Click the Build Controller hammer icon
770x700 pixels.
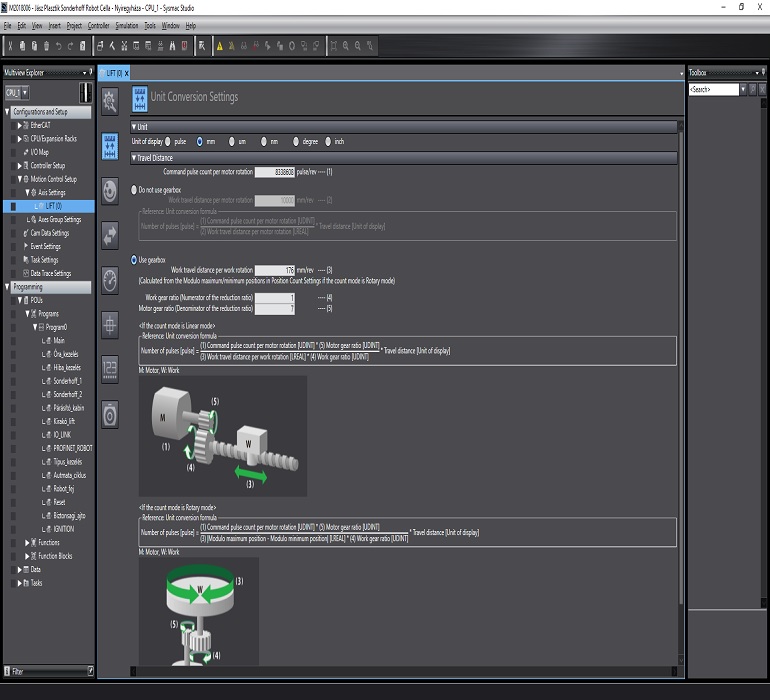click(x=112, y=46)
